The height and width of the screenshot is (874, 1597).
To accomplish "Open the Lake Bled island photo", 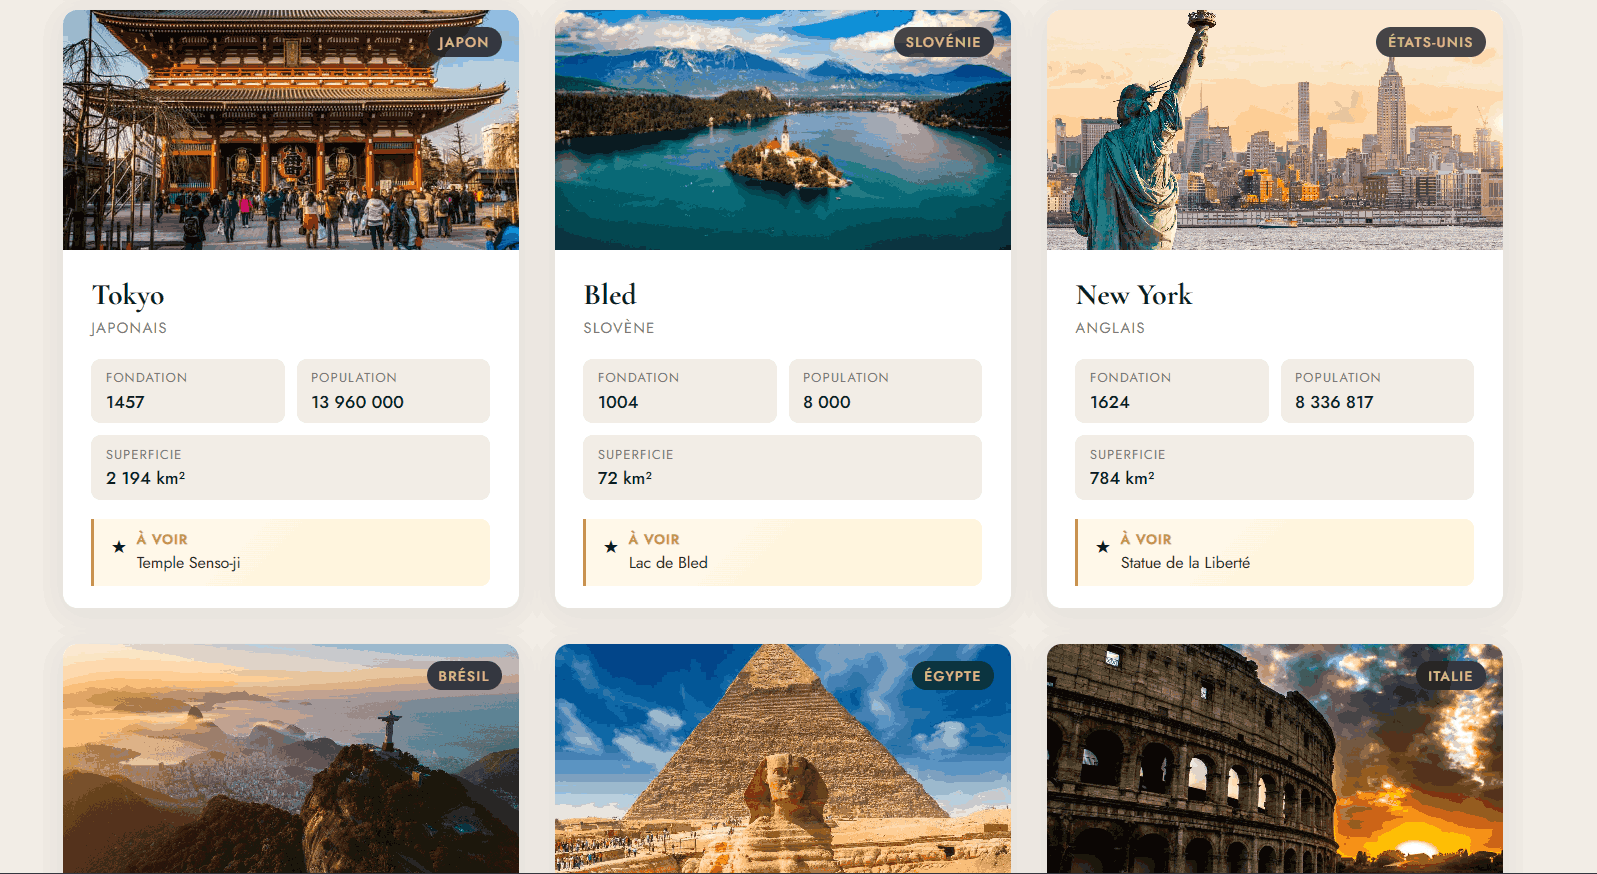I will click(783, 130).
